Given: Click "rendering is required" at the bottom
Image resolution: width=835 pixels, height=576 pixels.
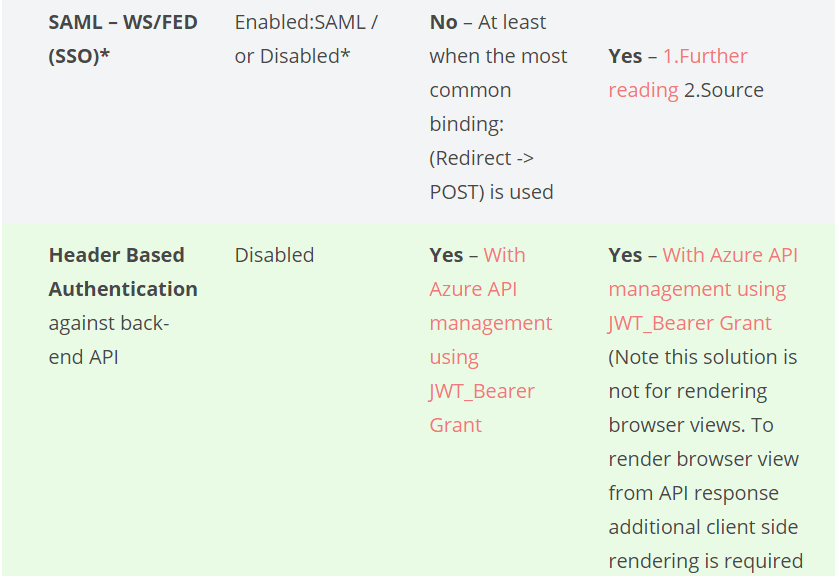Looking at the screenshot, I should [x=705, y=561].
